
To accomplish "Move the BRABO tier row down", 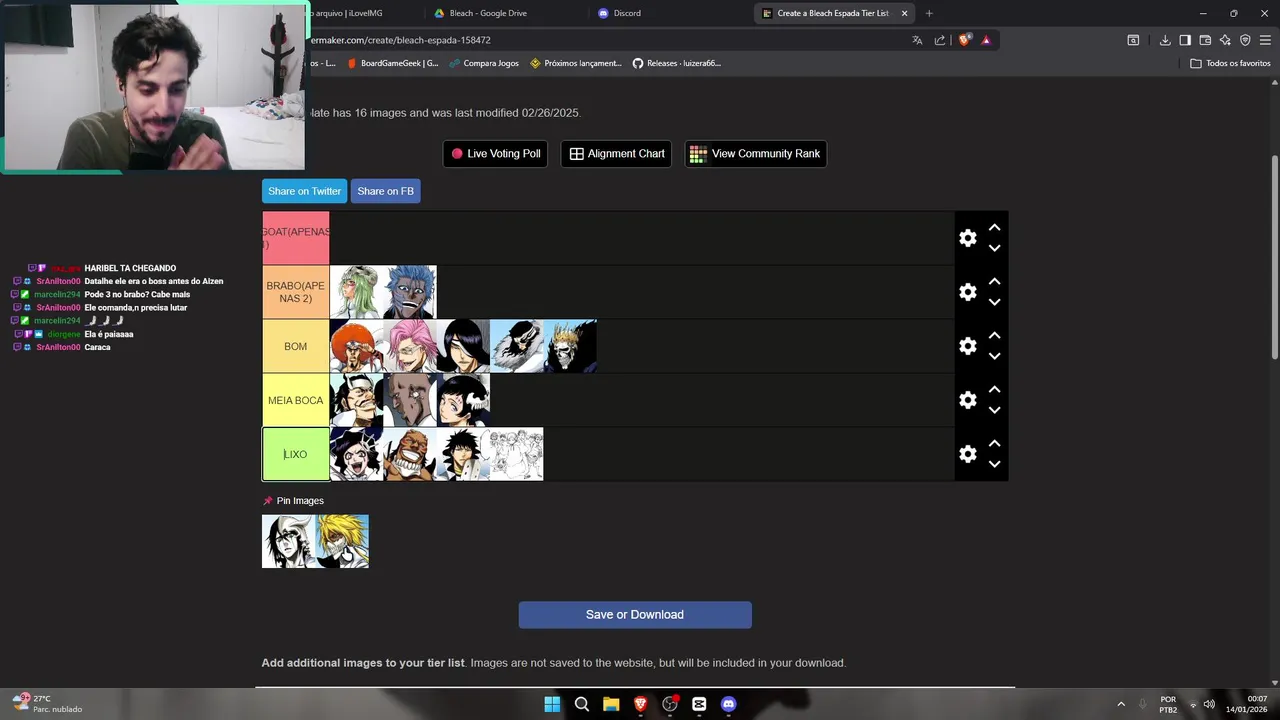I will coord(994,302).
